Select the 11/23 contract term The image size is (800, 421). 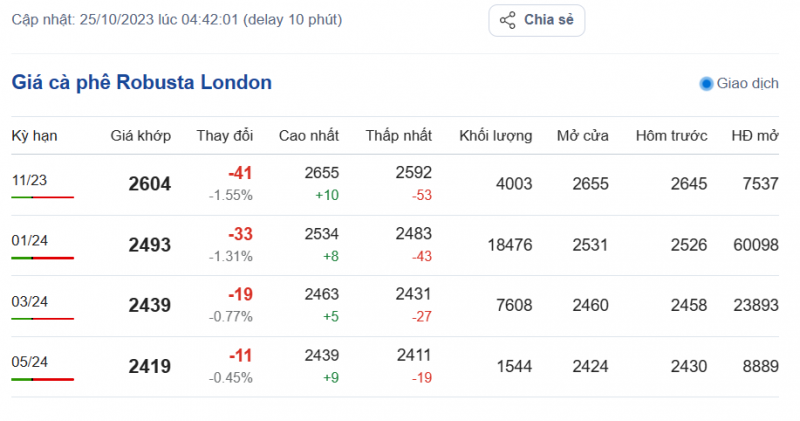coord(29,180)
